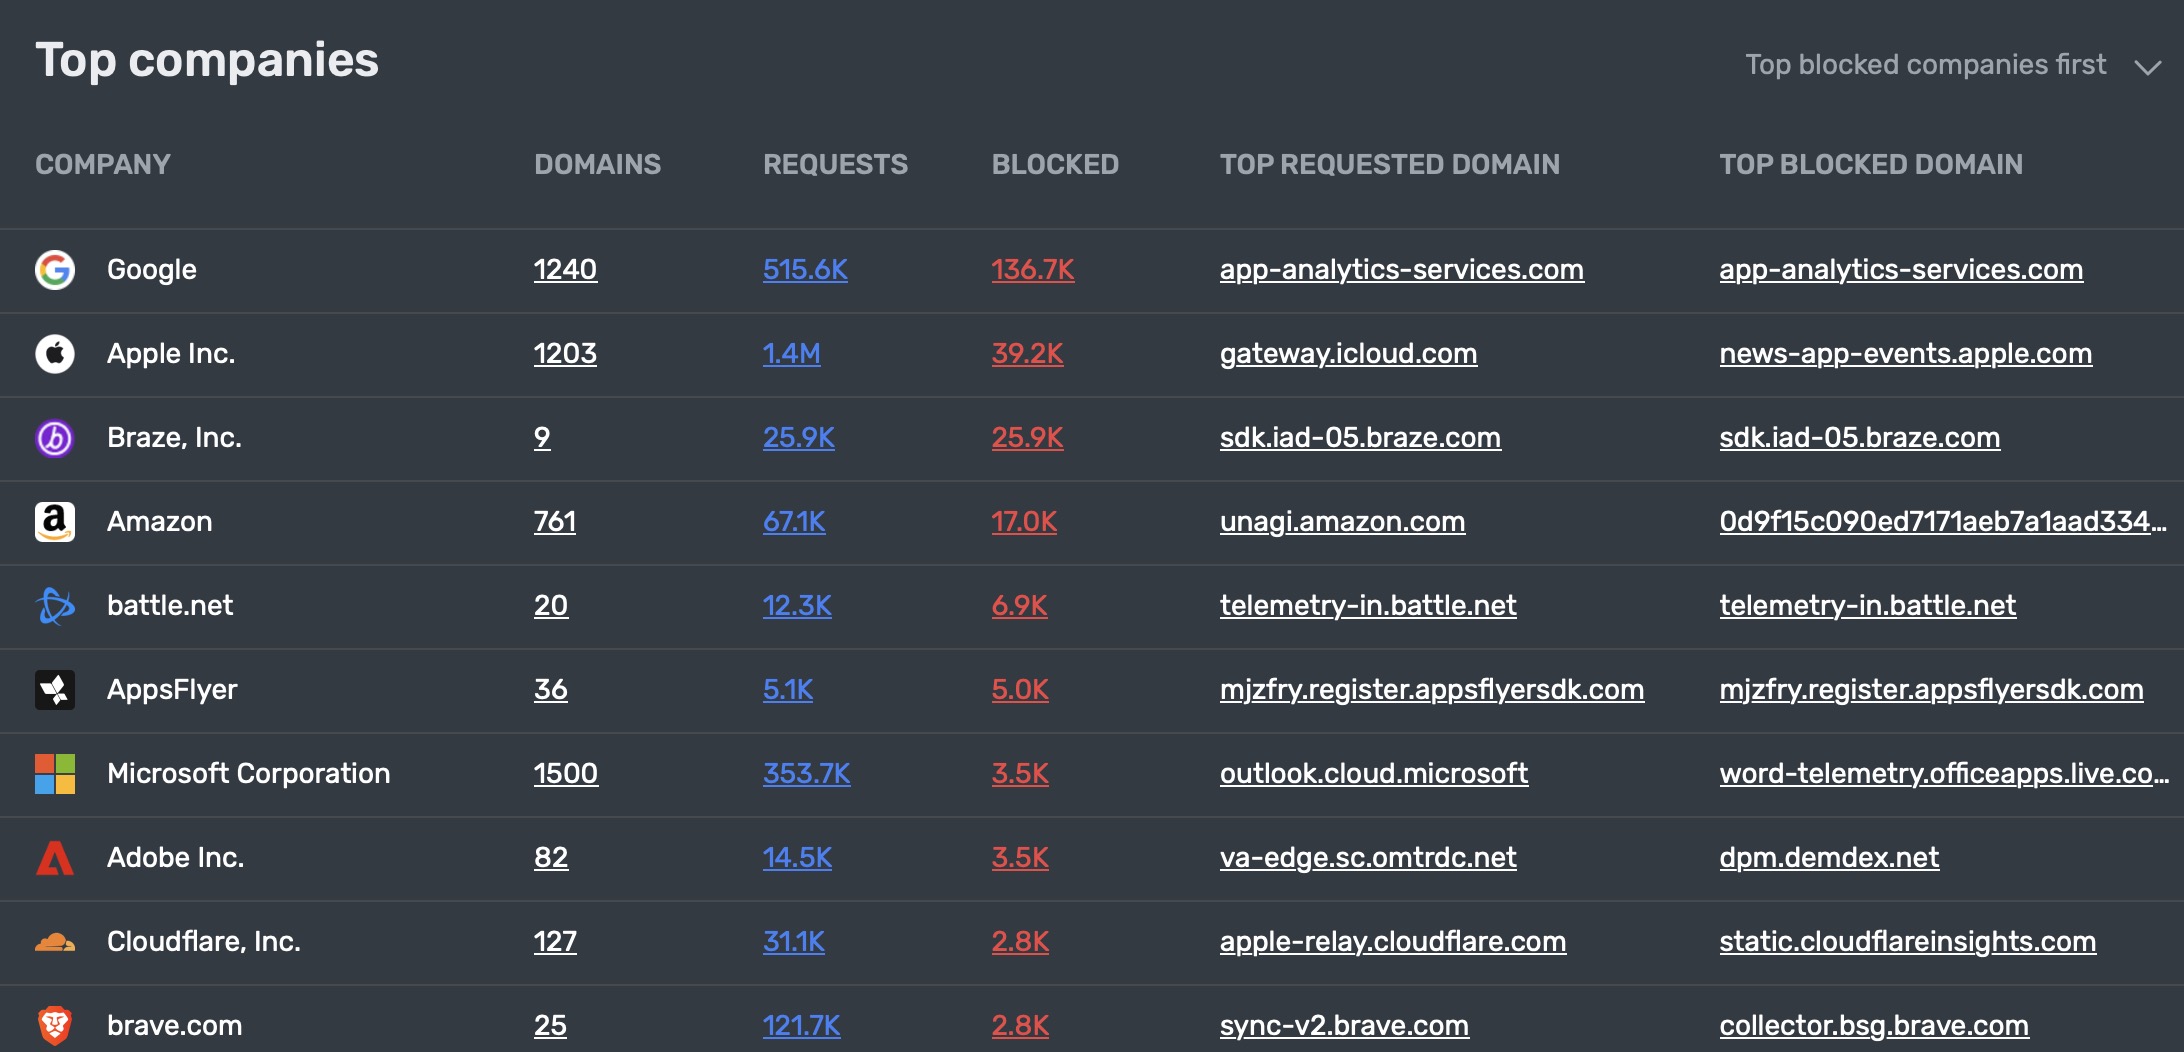The width and height of the screenshot is (2184, 1052).
Task: Click the battle.net logo icon
Action: [x=55, y=606]
